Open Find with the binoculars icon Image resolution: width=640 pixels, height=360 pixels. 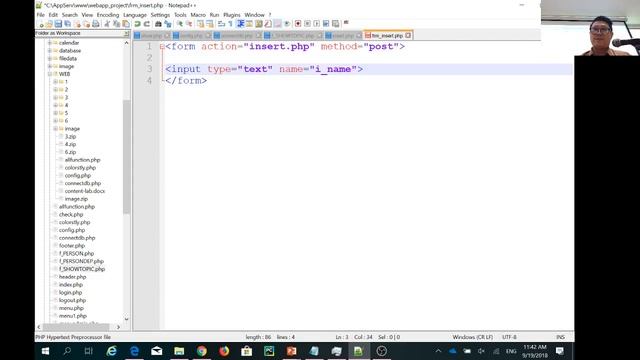[x=158, y=24]
